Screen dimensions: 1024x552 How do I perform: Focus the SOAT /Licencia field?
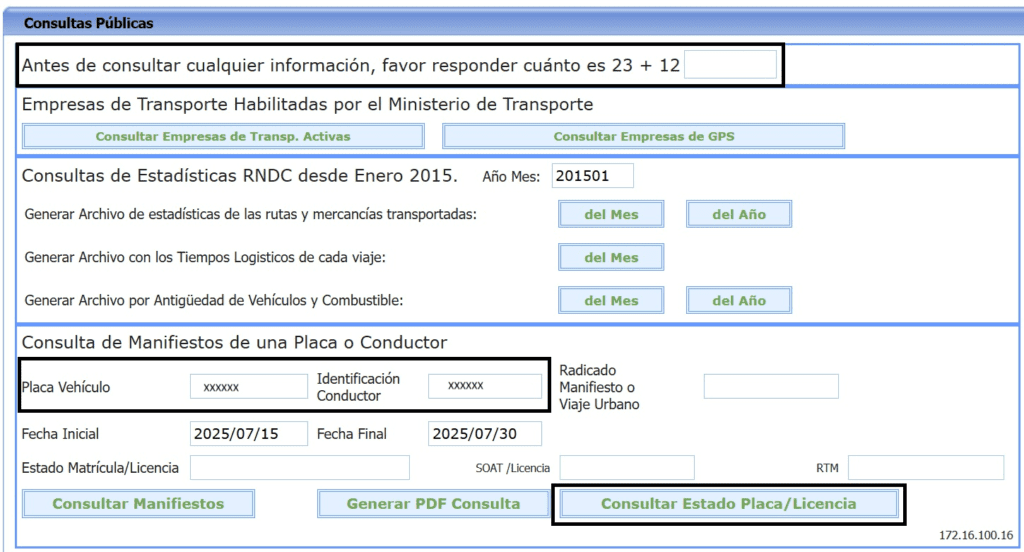pyautogui.click(x=626, y=468)
